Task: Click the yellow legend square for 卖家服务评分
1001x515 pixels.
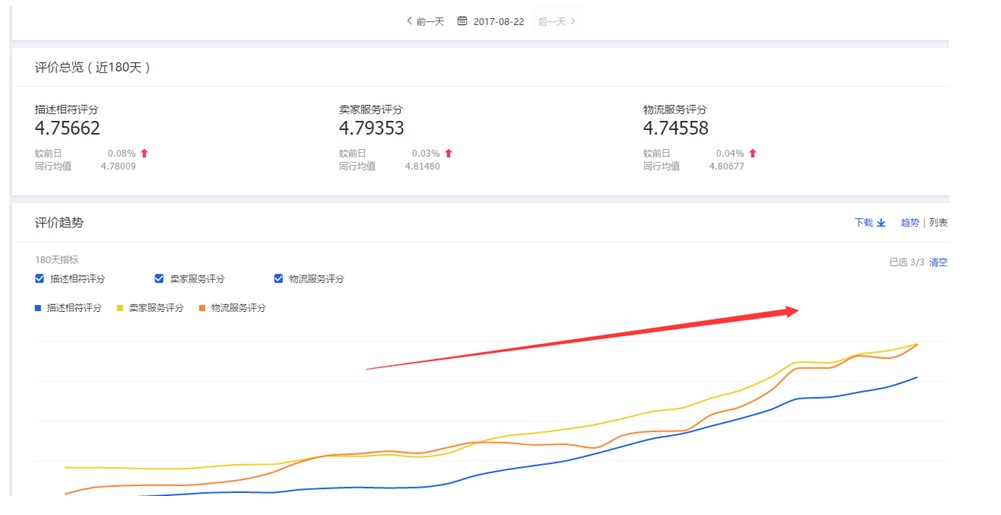Action: click(121, 308)
